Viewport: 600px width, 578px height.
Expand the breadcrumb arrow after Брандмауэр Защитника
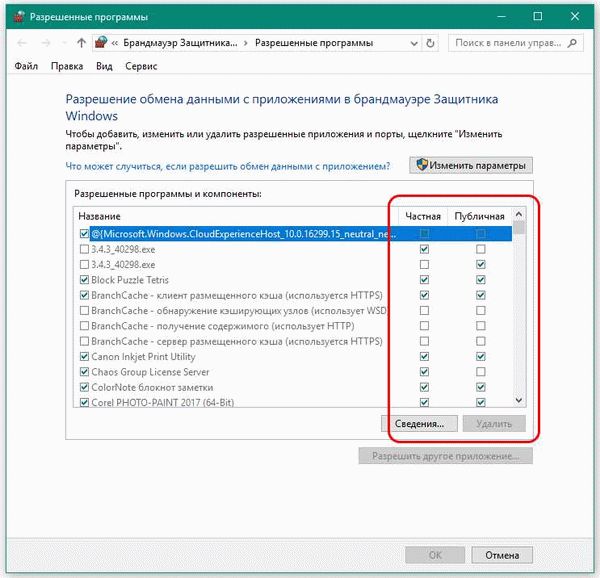[x=246, y=43]
